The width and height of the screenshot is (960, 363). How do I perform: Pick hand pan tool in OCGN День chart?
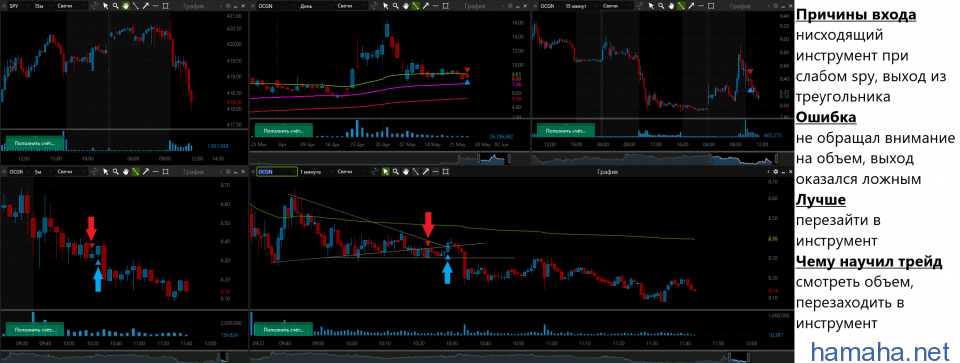405,6
